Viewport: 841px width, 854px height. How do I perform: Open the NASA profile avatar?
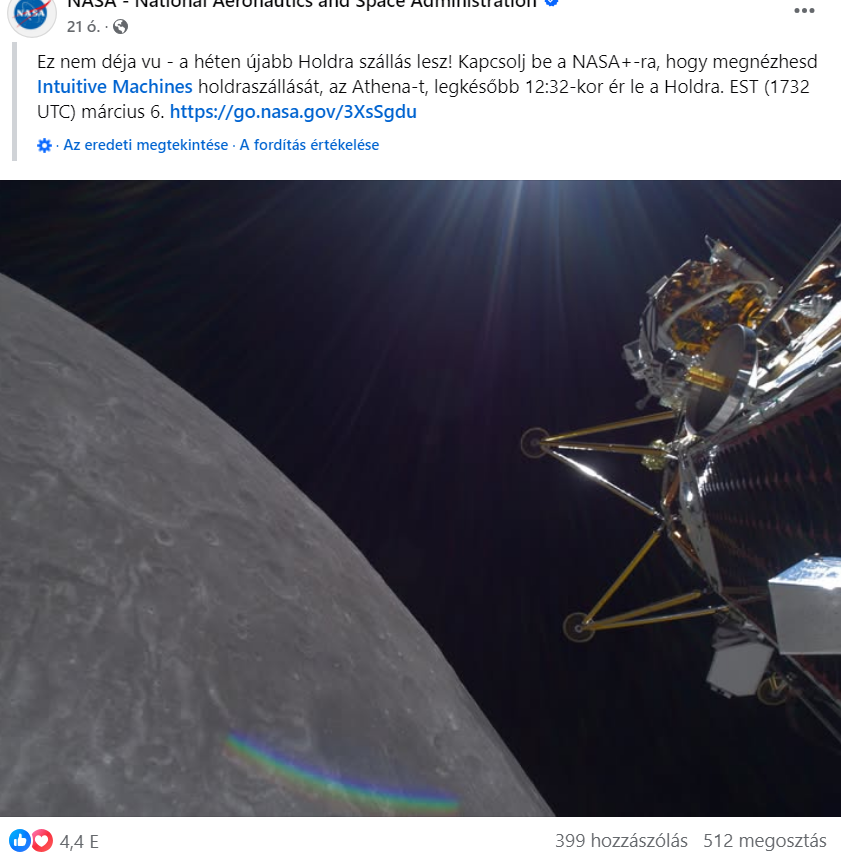32,14
